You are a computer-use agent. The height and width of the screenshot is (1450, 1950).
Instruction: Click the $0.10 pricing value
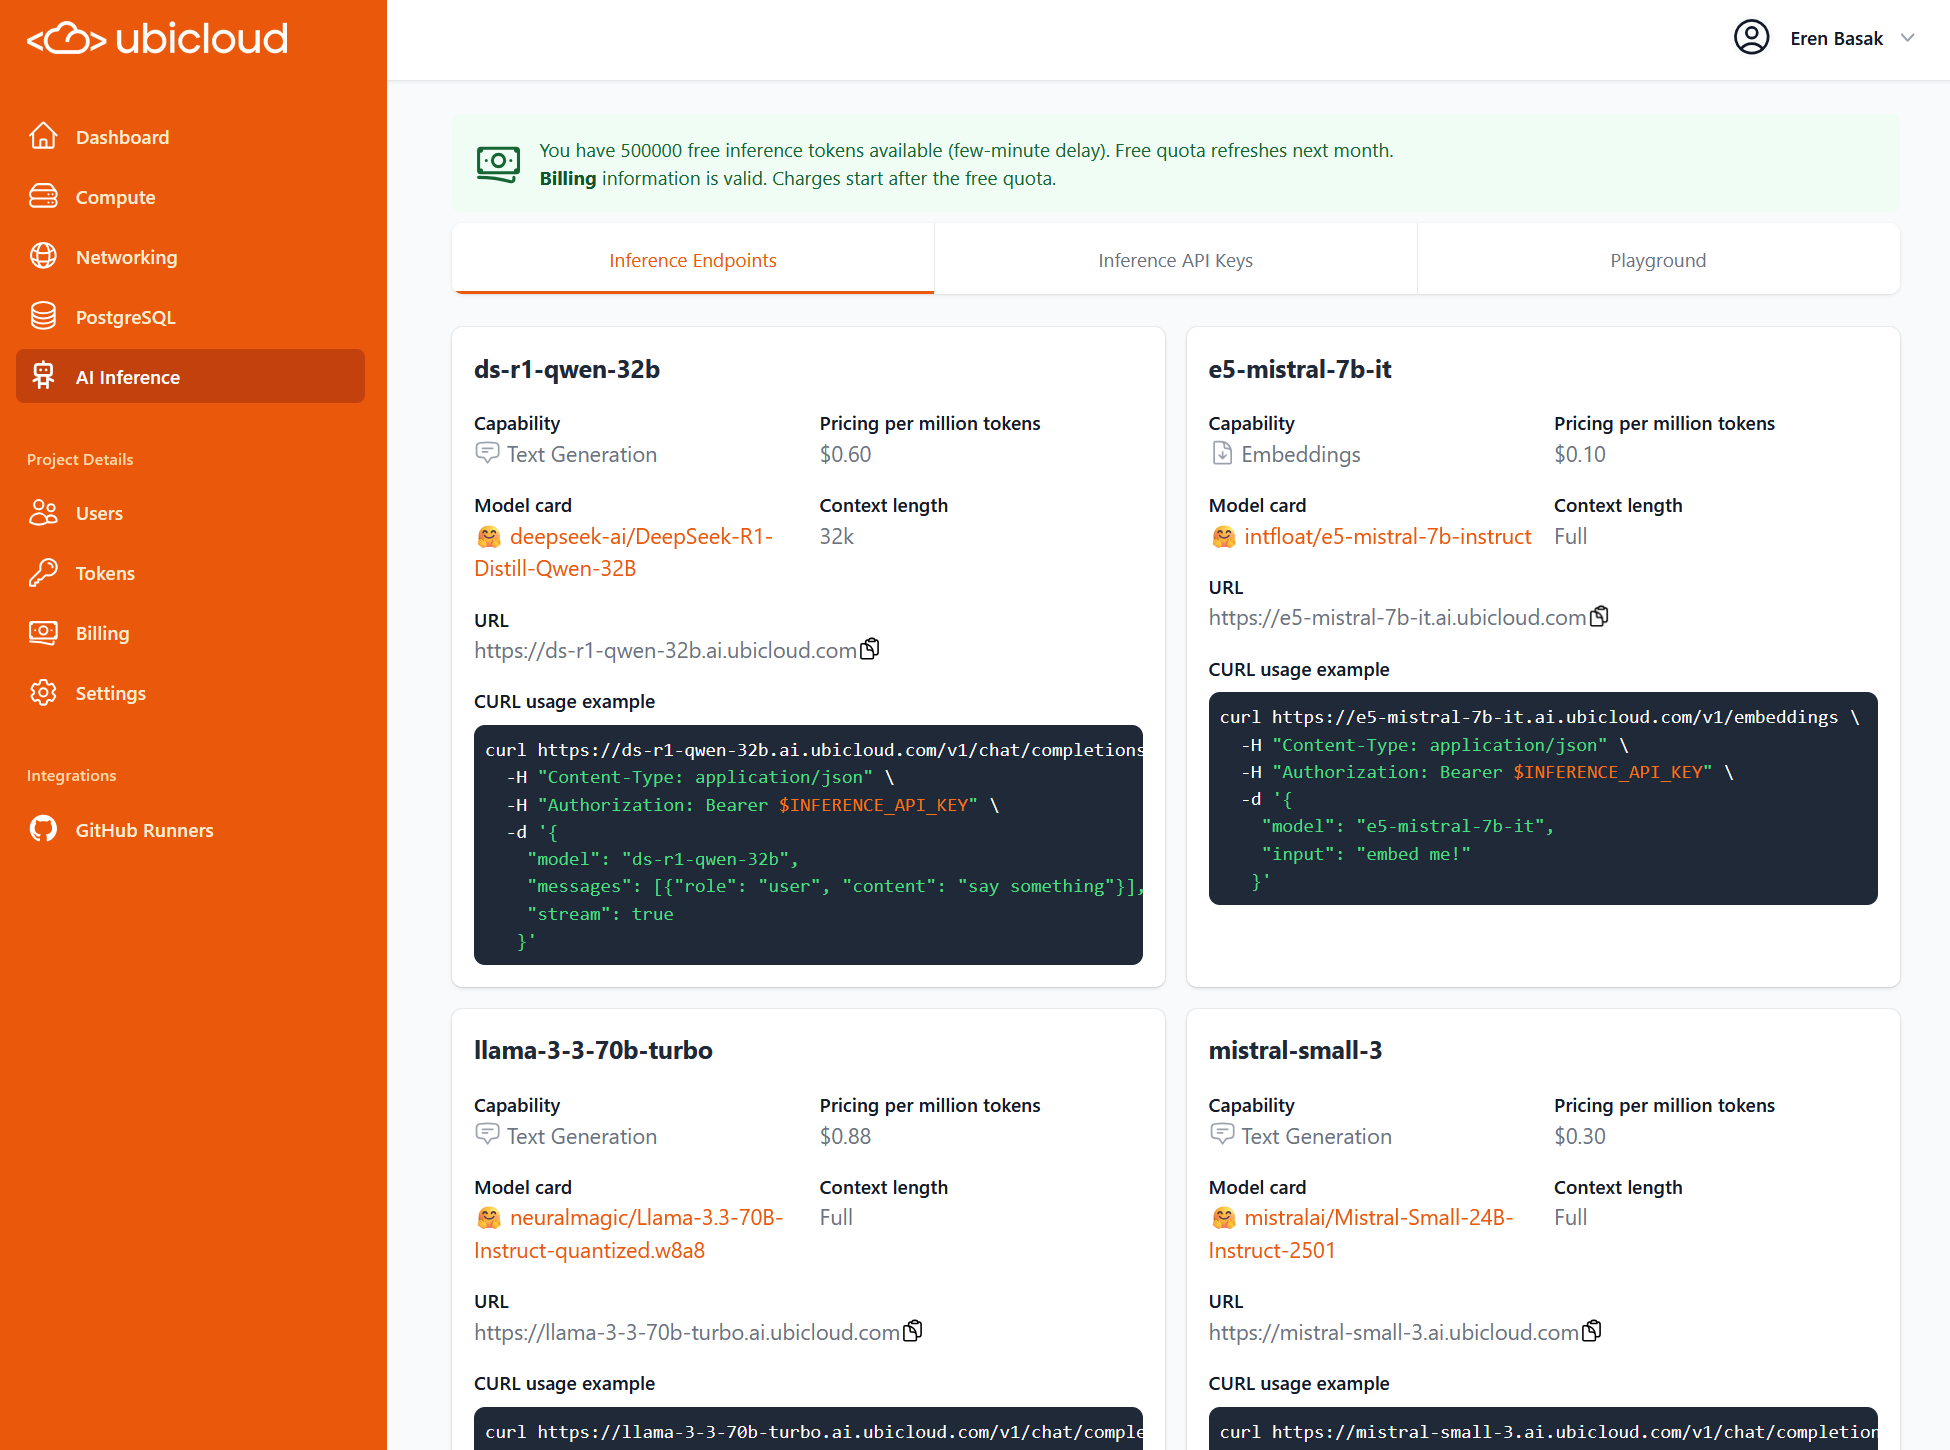tap(1580, 454)
